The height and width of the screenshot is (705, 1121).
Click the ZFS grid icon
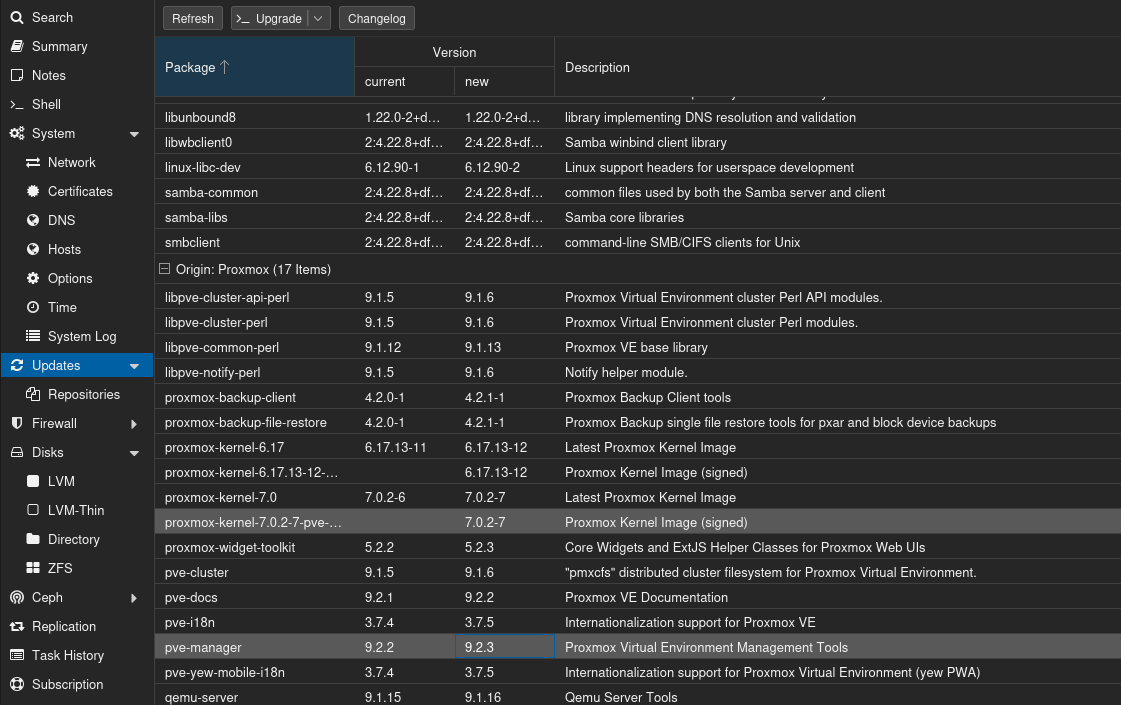[x=33, y=568]
